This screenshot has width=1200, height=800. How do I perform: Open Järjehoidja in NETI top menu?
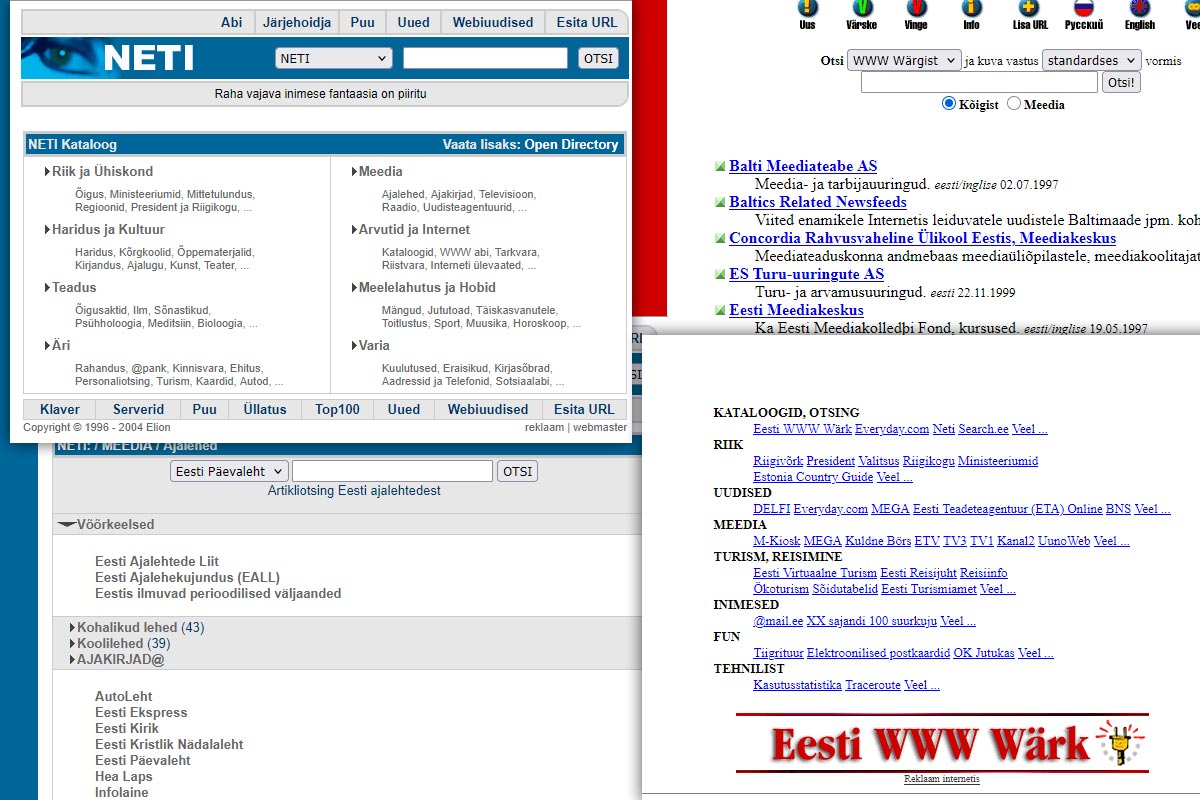pos(296,23)
